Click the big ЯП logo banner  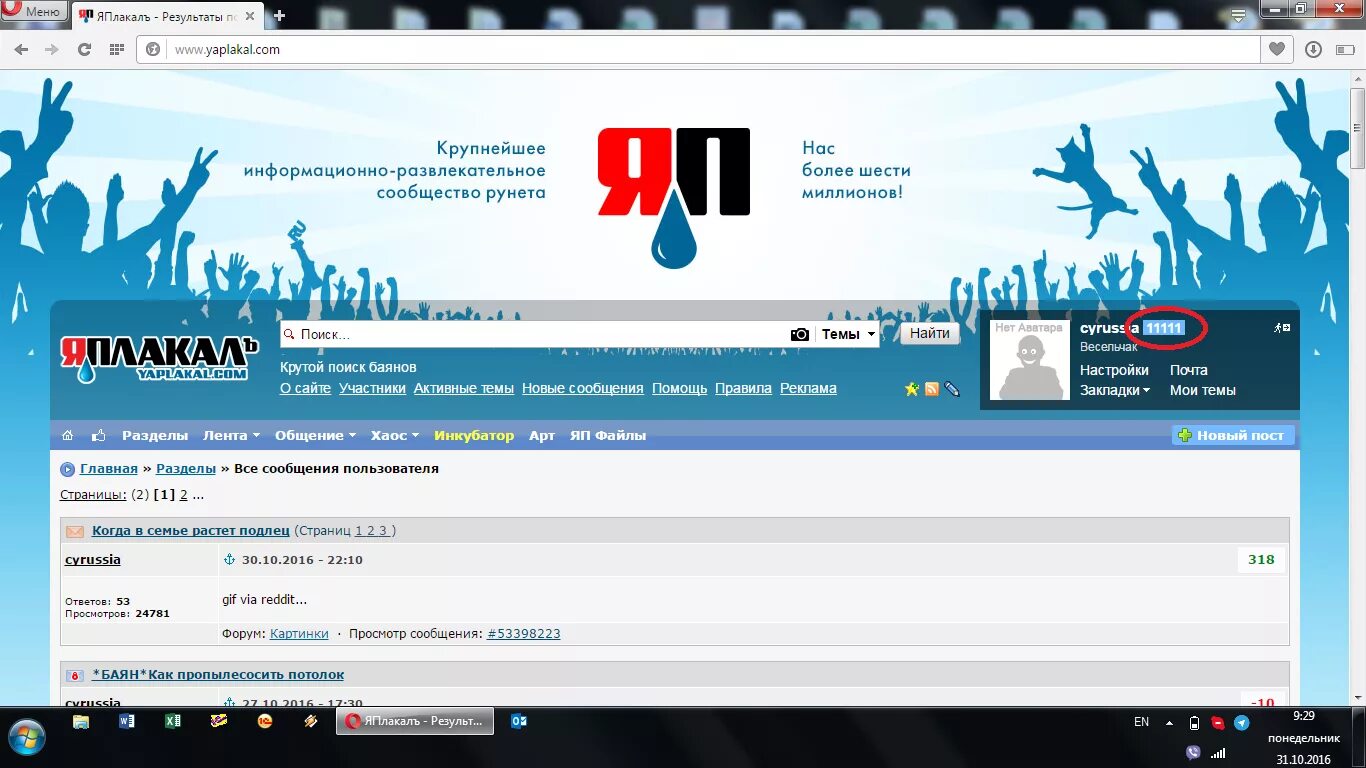click(674, 197)
